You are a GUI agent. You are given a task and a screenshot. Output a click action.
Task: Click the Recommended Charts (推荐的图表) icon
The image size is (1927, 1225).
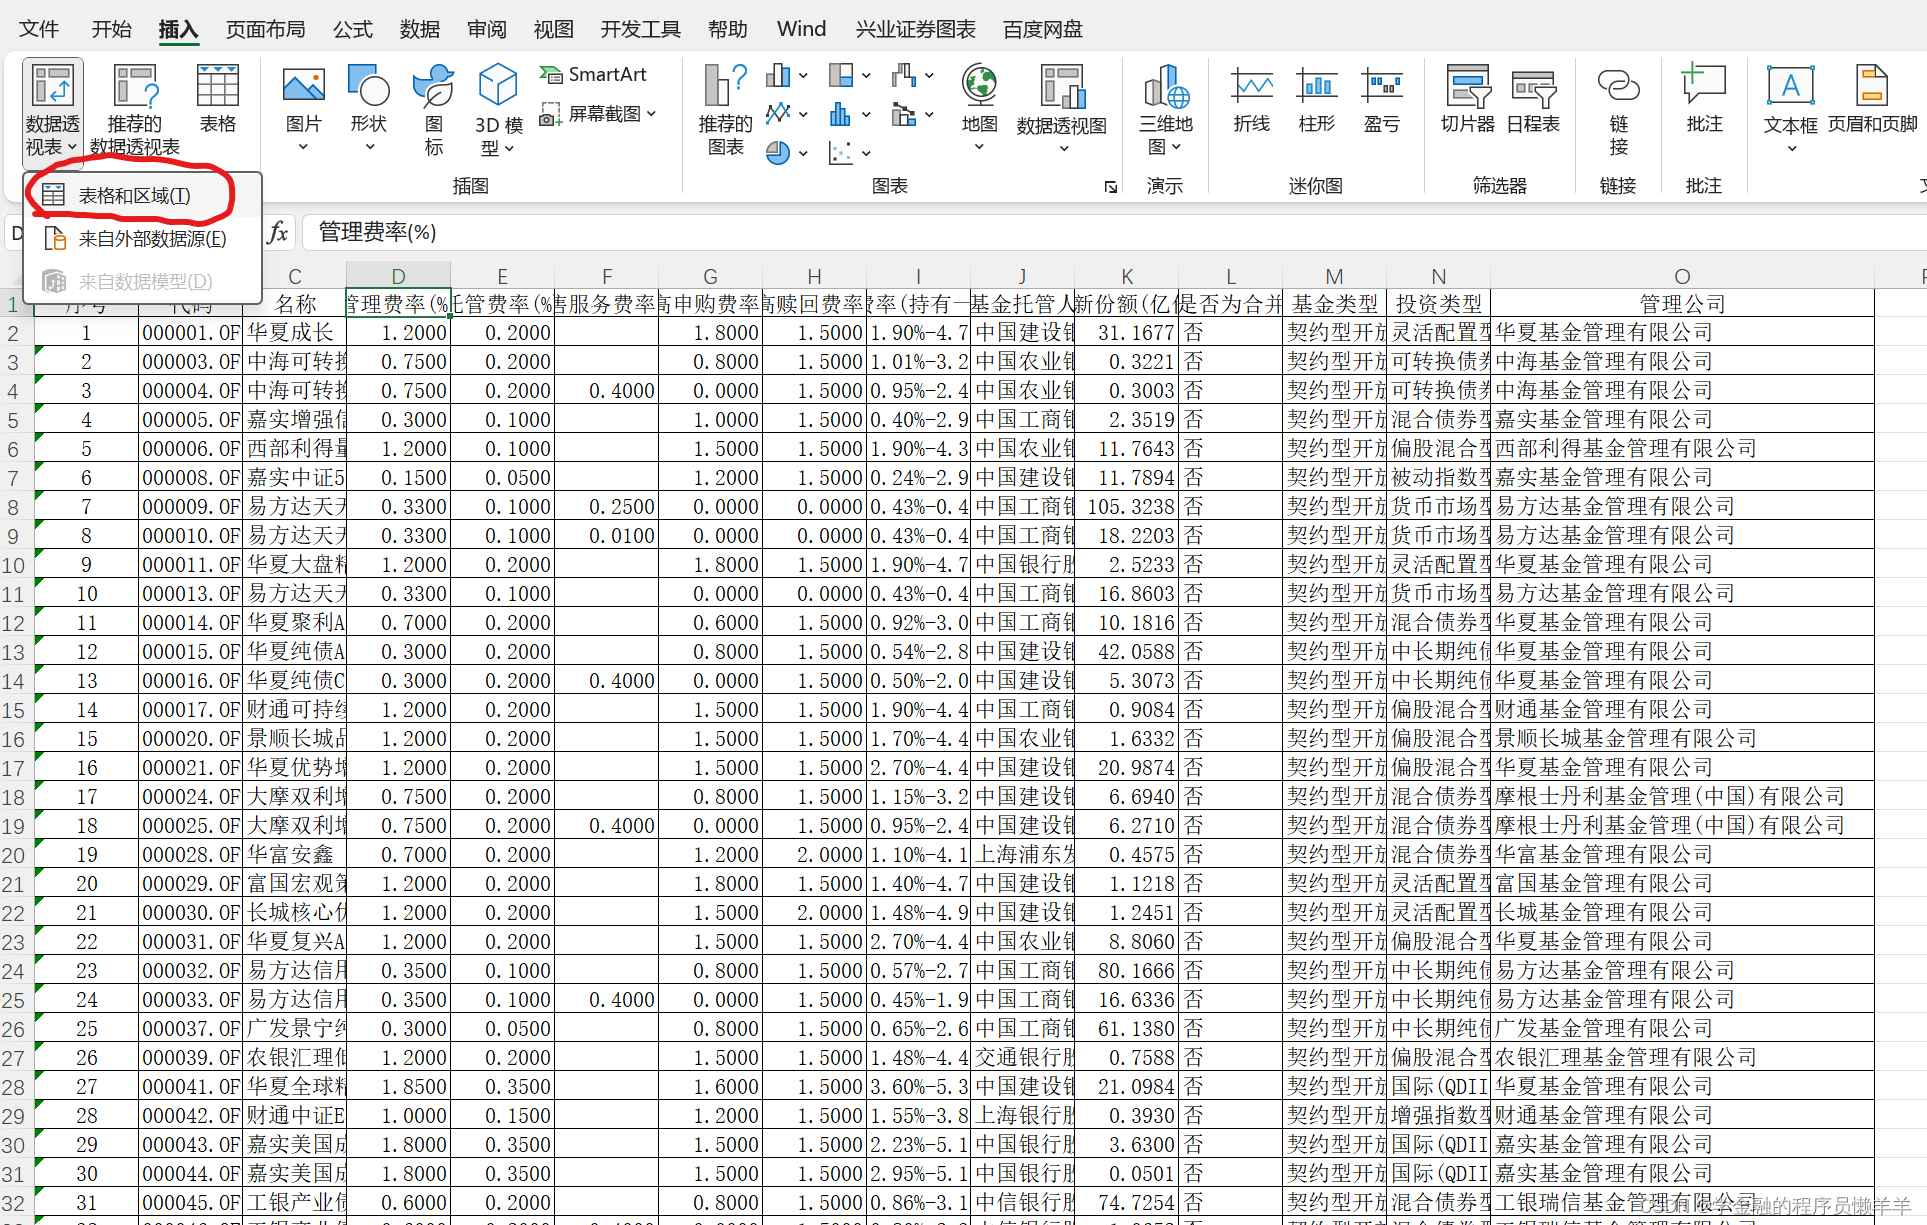[x=725, y=108]
